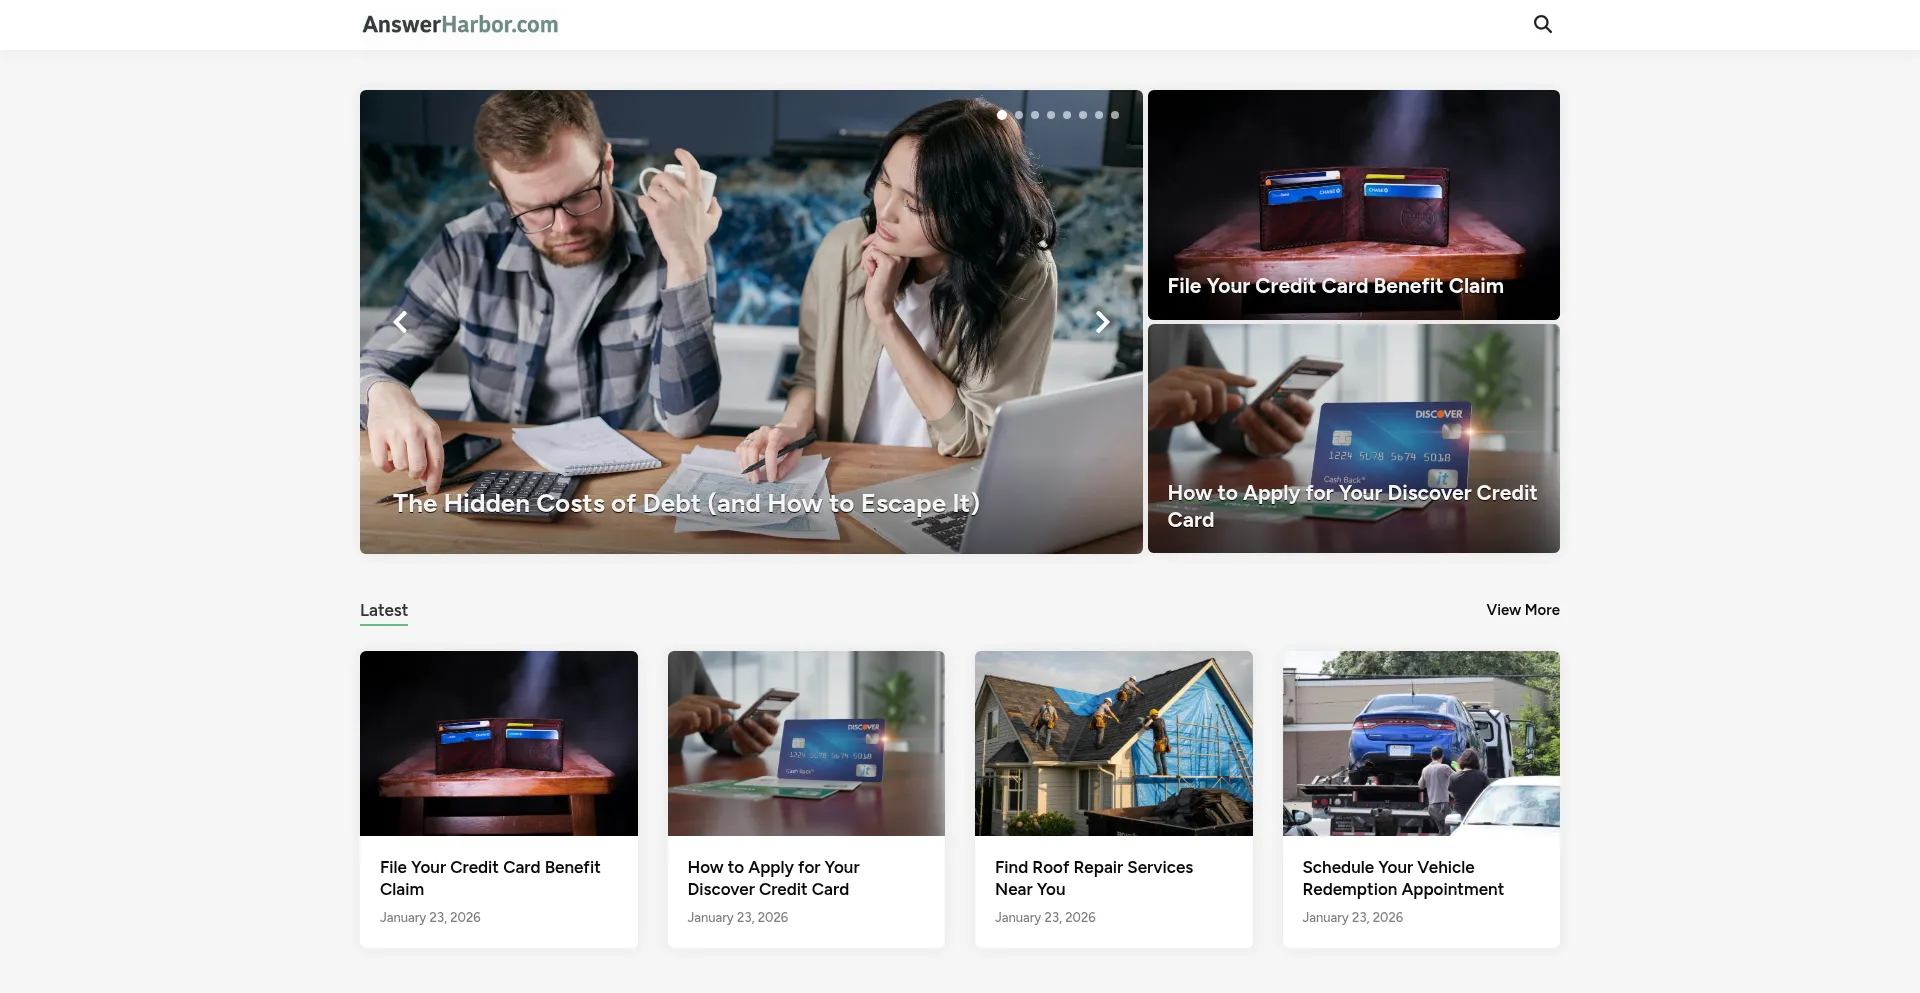1920x993 pixels.
Task: Click the AnswerHarbor.com site logo
Action: click(x=460, y=25)
